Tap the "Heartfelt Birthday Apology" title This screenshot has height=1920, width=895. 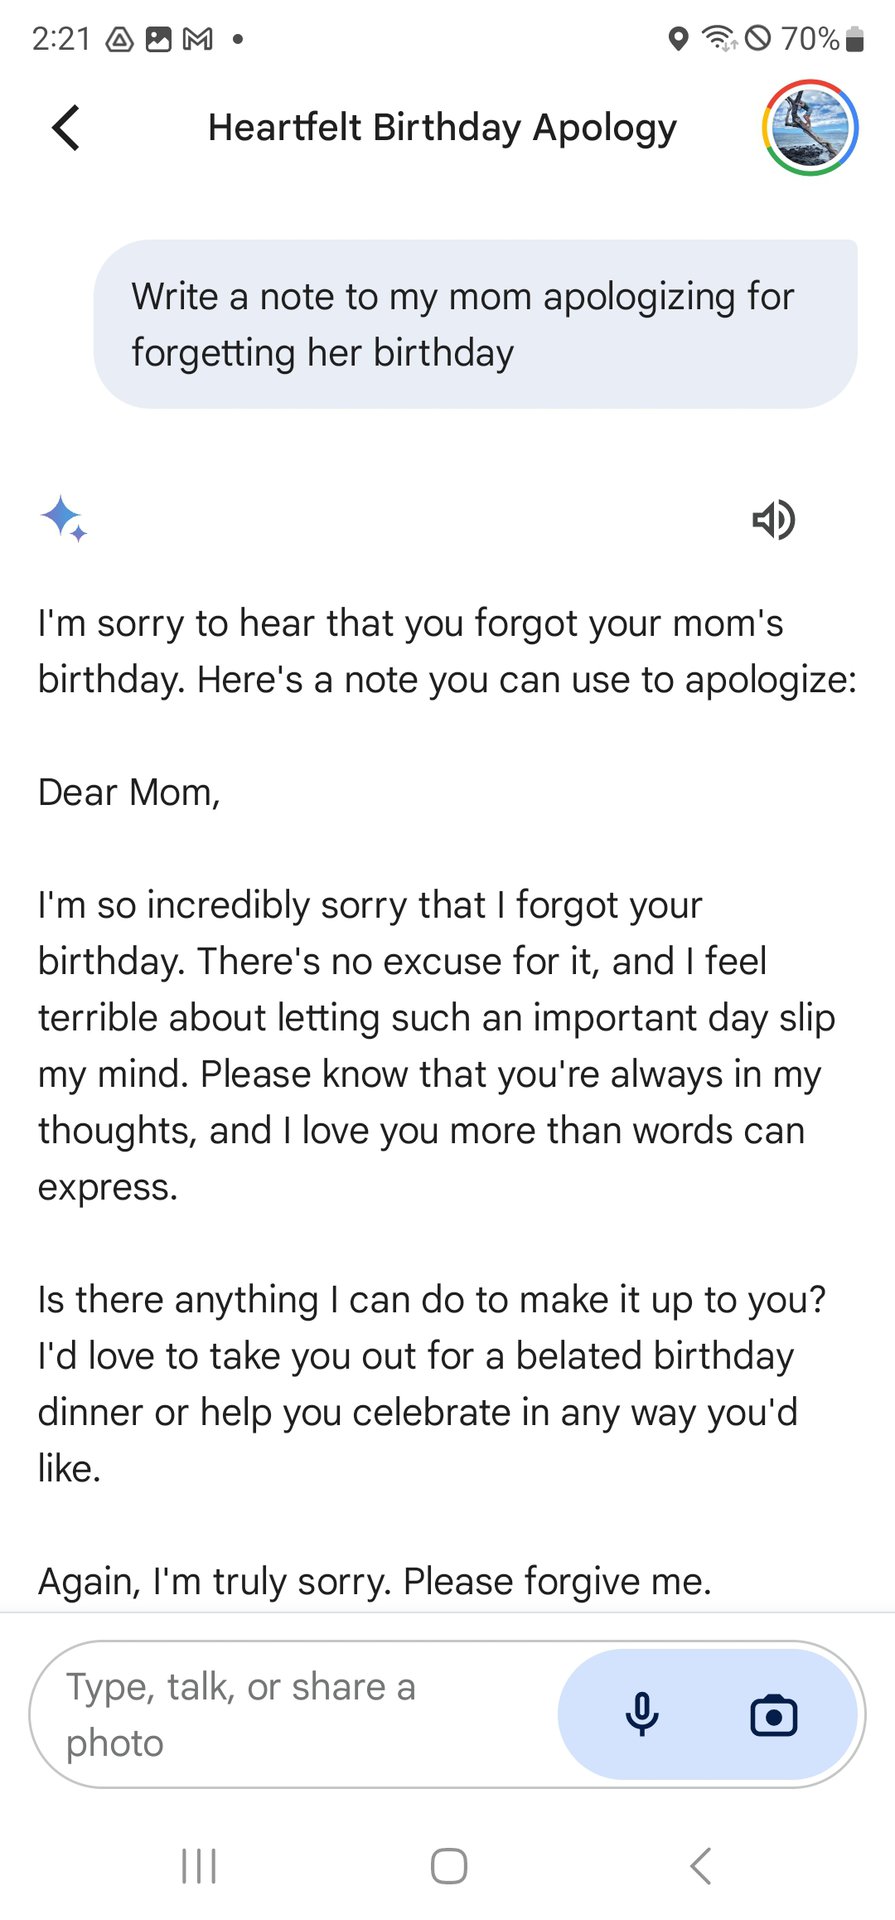(x=442, y=128)
